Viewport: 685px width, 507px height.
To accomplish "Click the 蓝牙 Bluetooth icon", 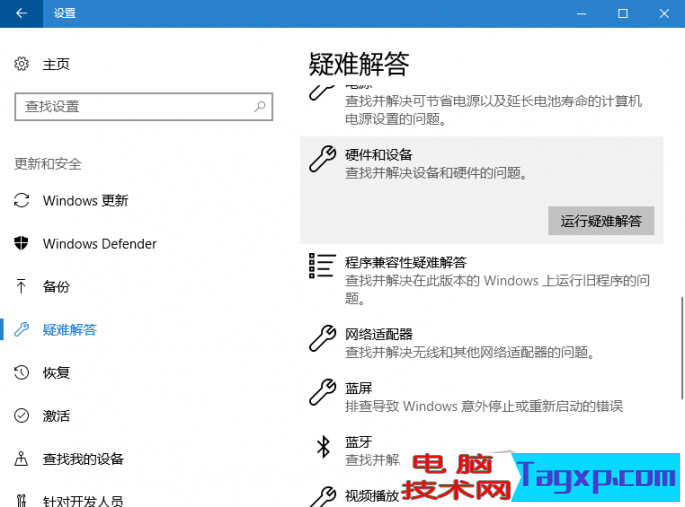I will coord(323,447).
